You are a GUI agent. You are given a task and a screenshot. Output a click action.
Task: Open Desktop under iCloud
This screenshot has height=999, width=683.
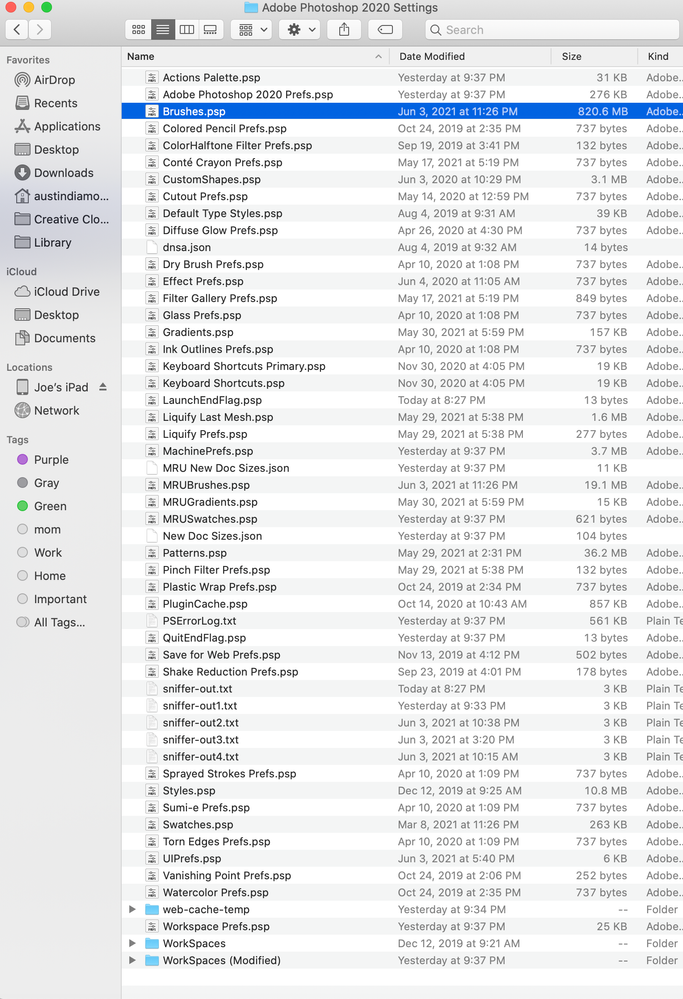(56, 315)
